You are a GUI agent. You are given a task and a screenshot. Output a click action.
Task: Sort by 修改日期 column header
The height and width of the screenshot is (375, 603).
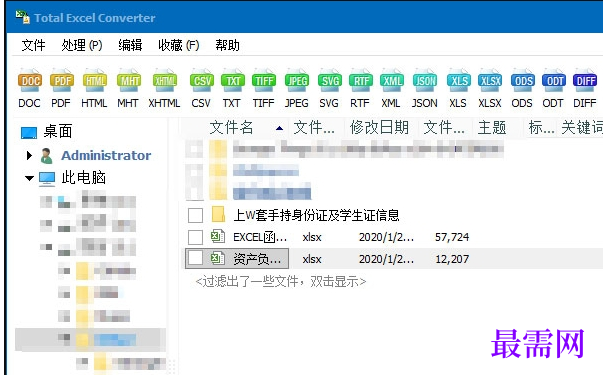(x=379, y=127)
